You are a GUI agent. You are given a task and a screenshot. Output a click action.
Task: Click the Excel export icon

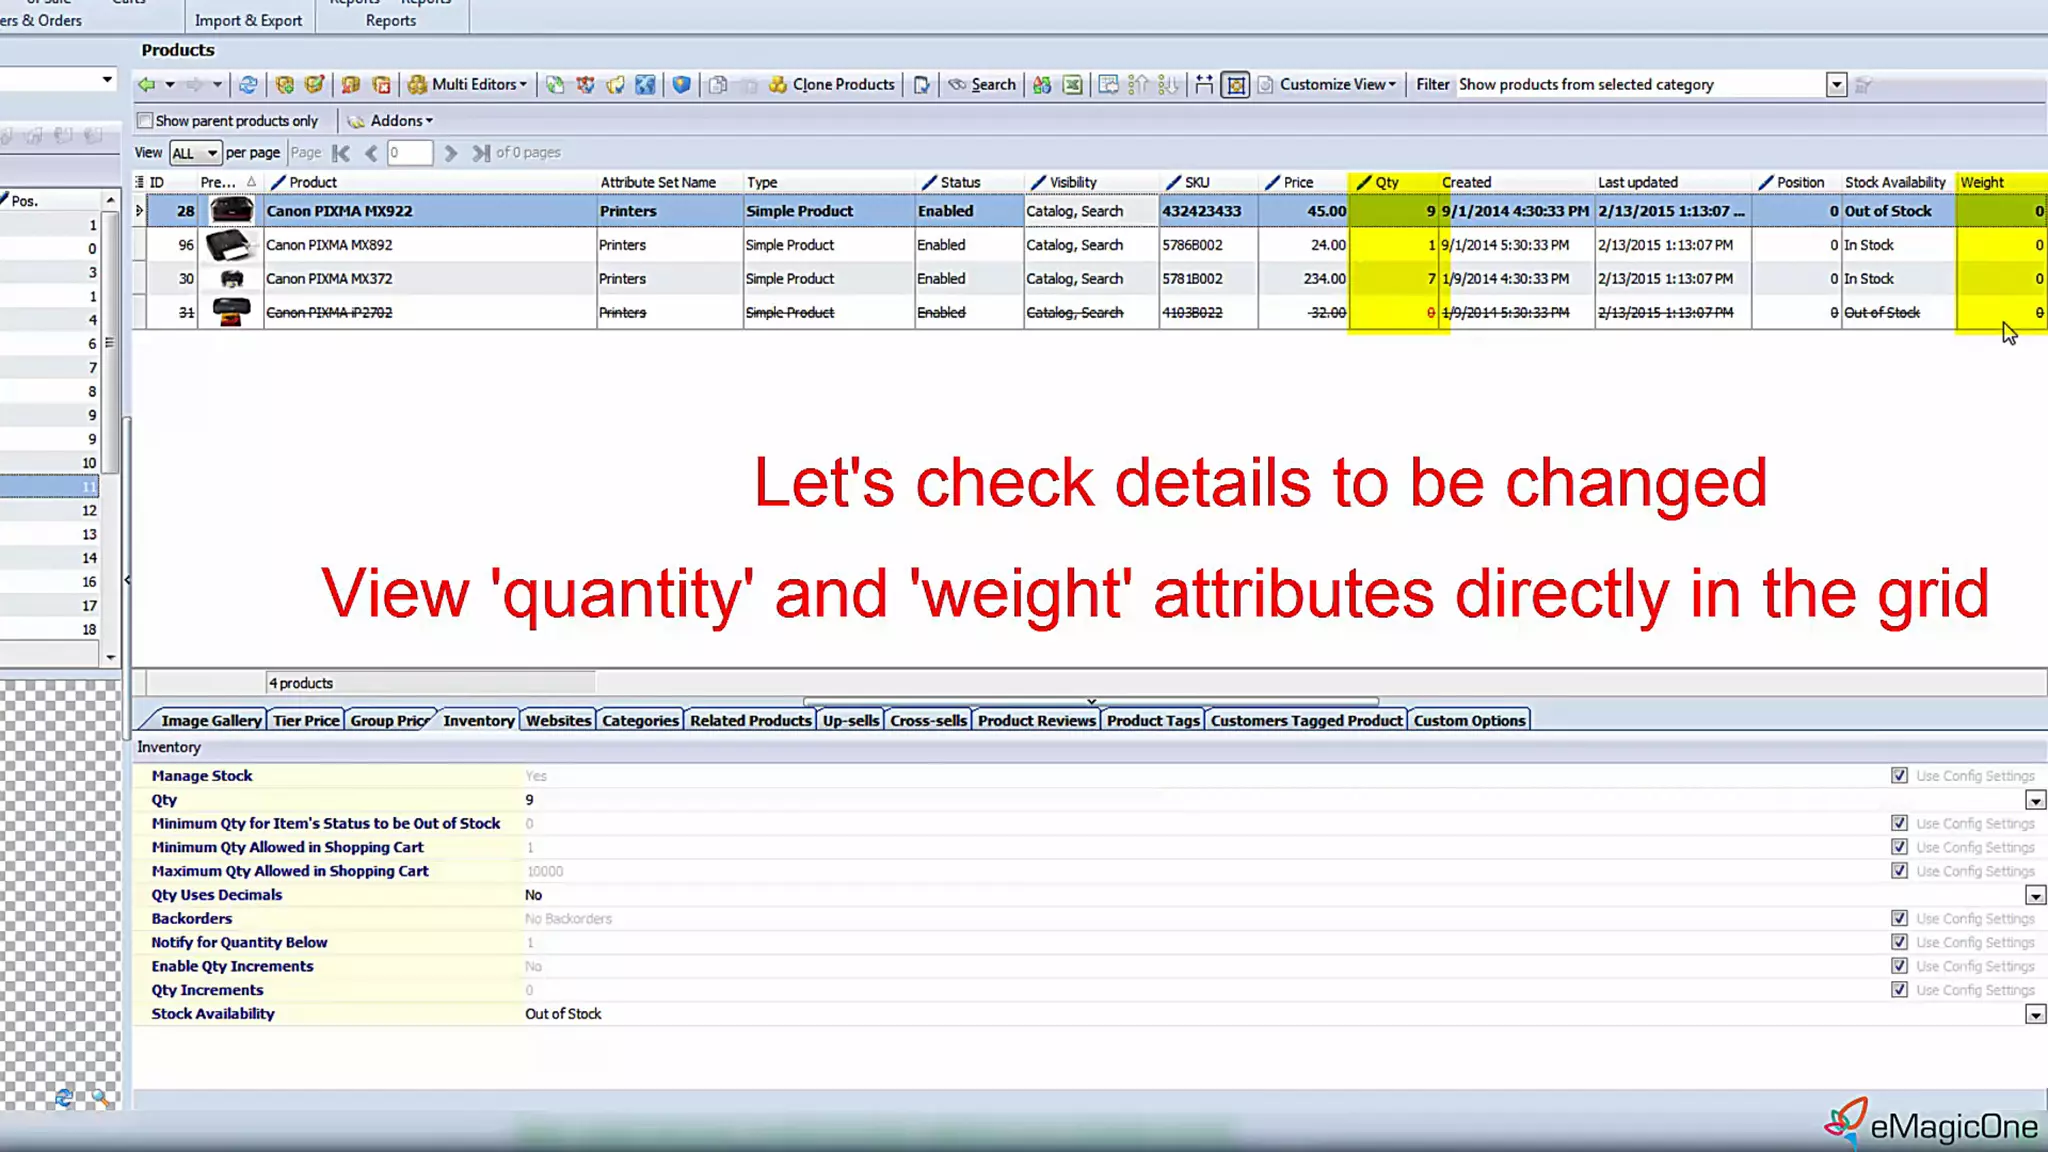pos(1072,85)
